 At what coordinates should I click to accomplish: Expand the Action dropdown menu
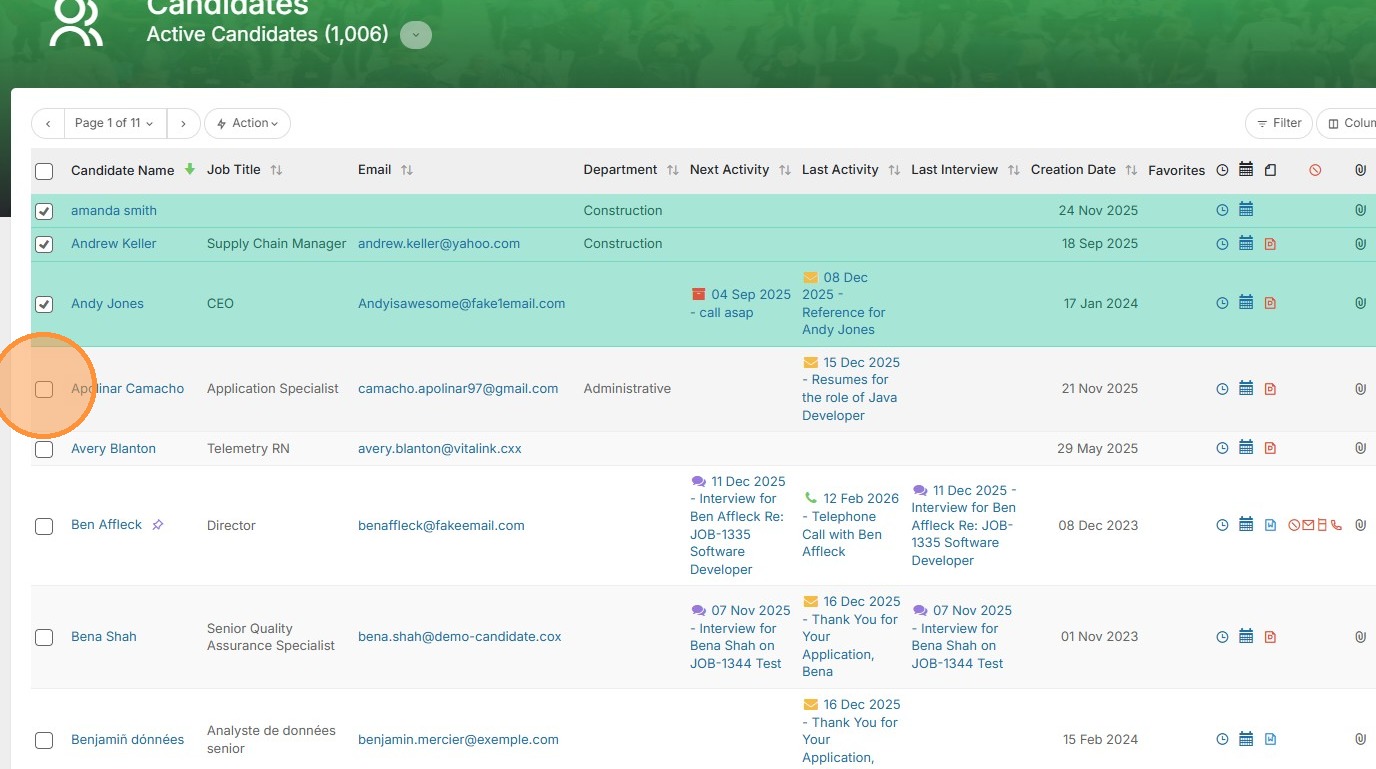248,123
